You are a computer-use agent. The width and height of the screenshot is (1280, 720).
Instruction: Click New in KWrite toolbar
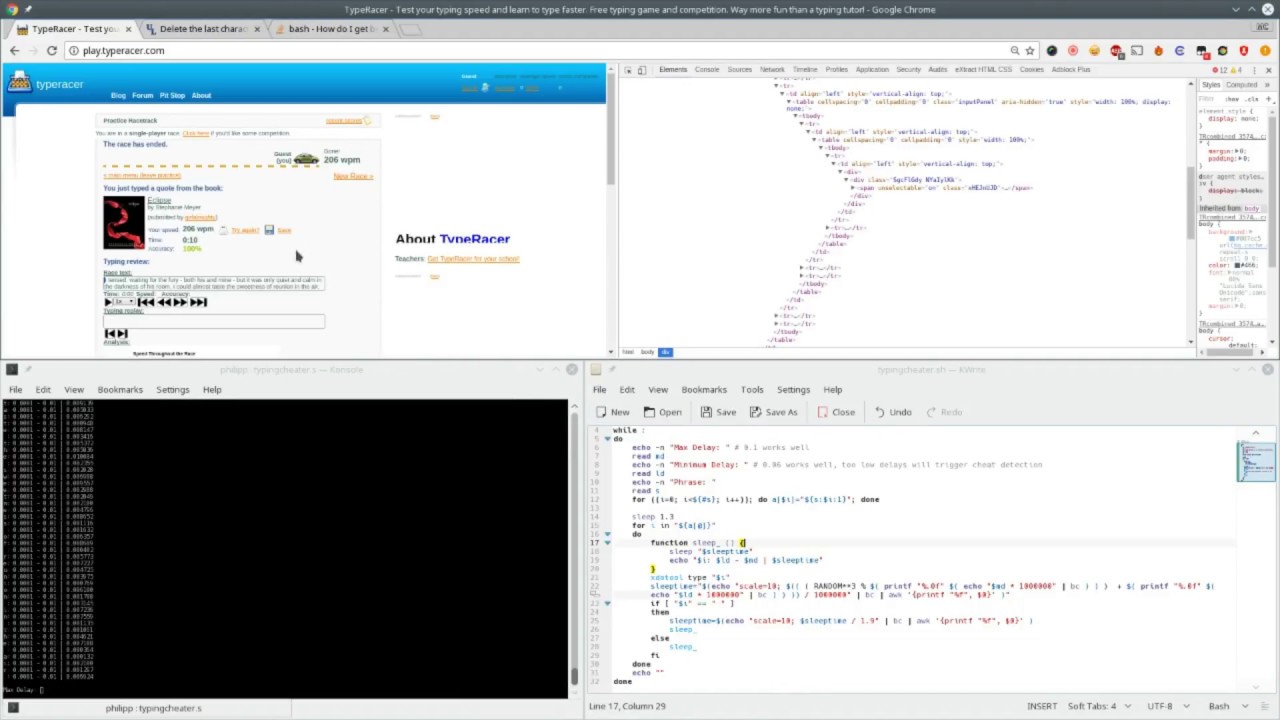(613, 412)
